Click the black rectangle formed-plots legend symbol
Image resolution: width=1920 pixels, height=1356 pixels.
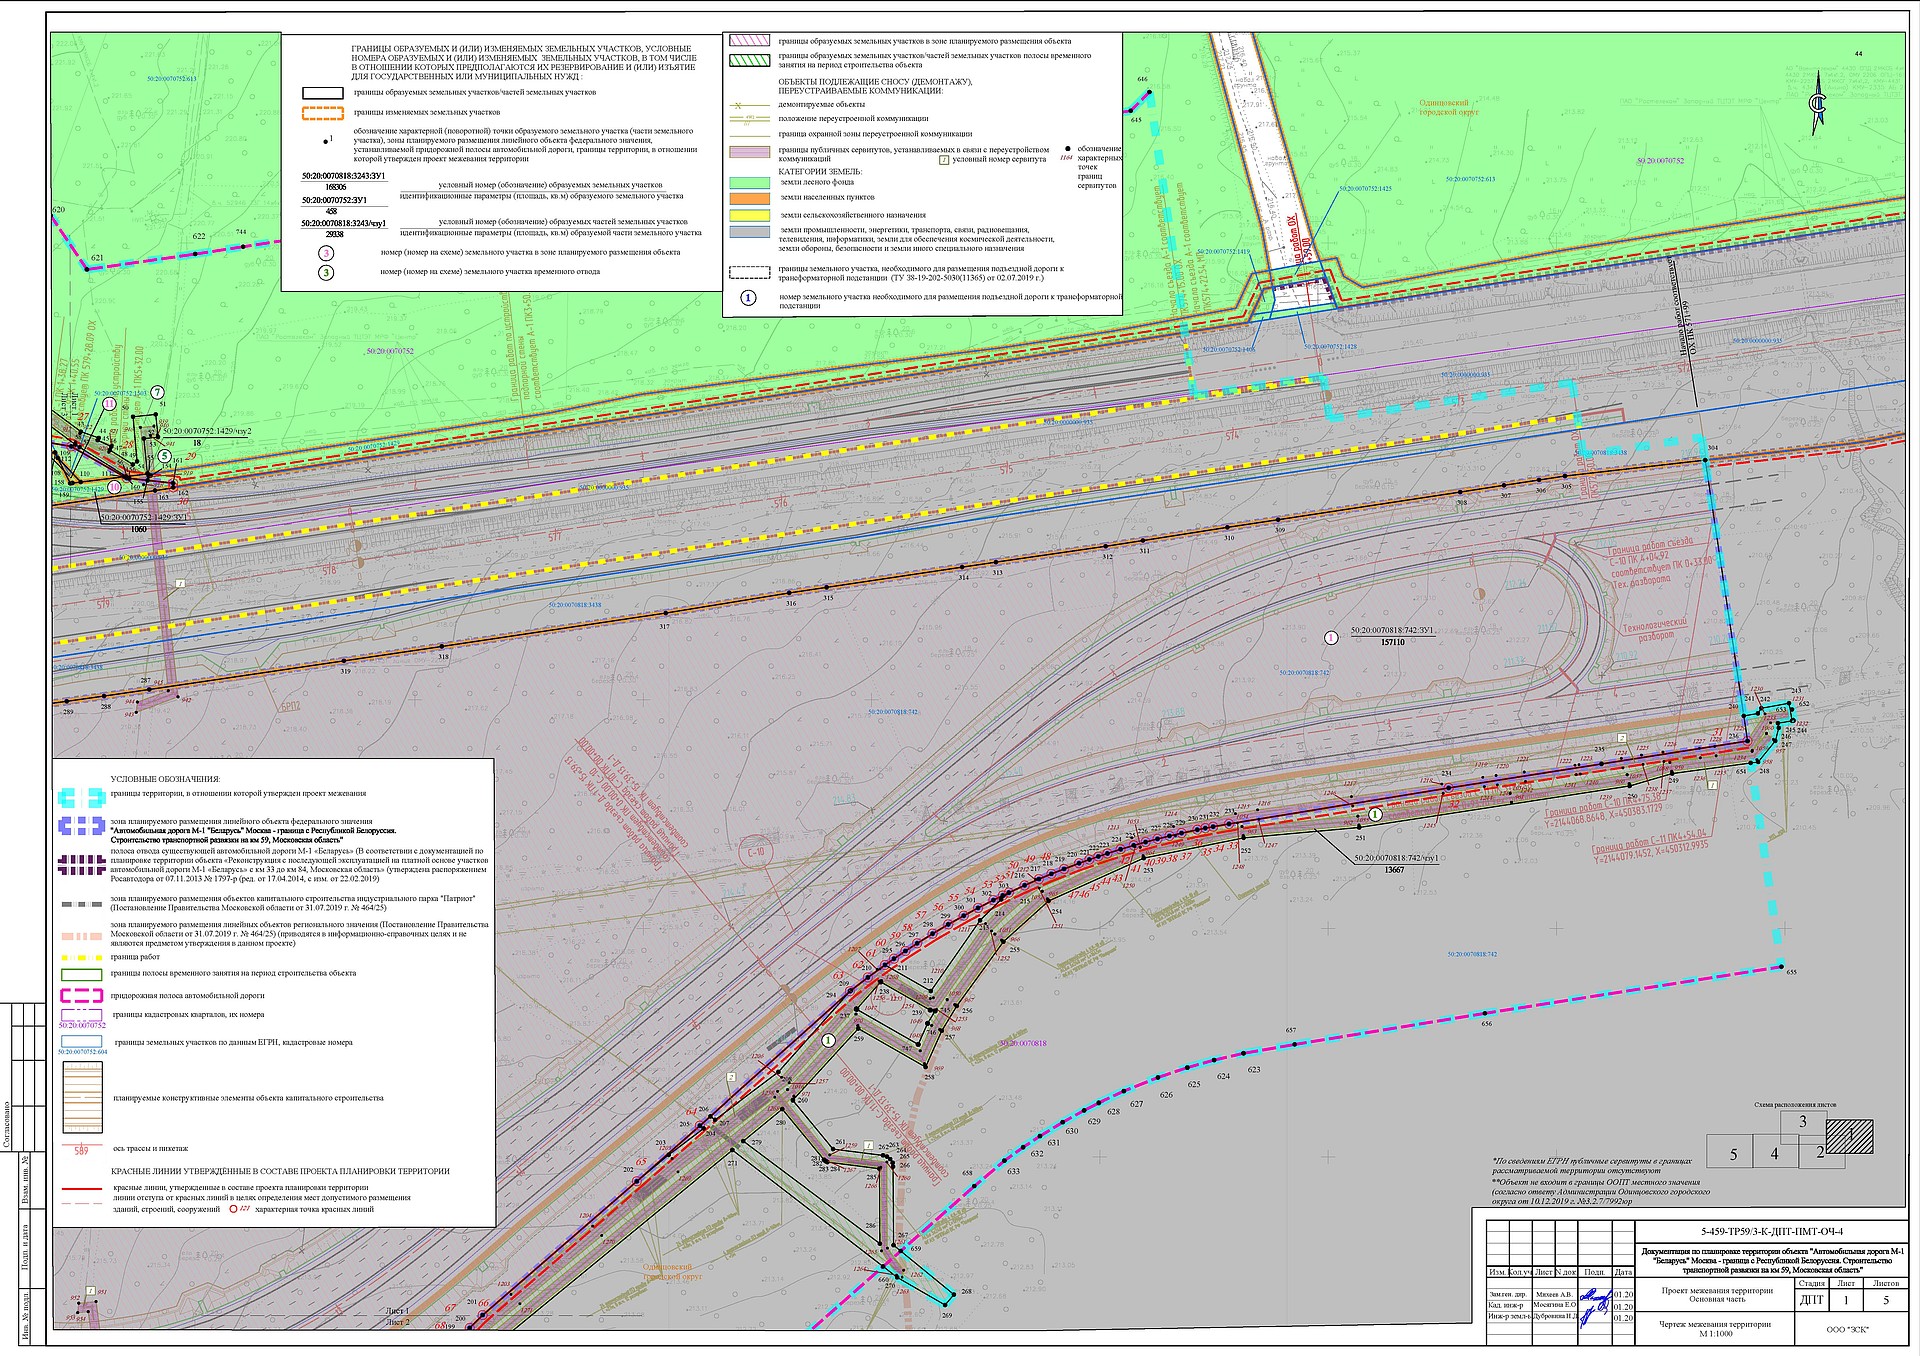323,93
